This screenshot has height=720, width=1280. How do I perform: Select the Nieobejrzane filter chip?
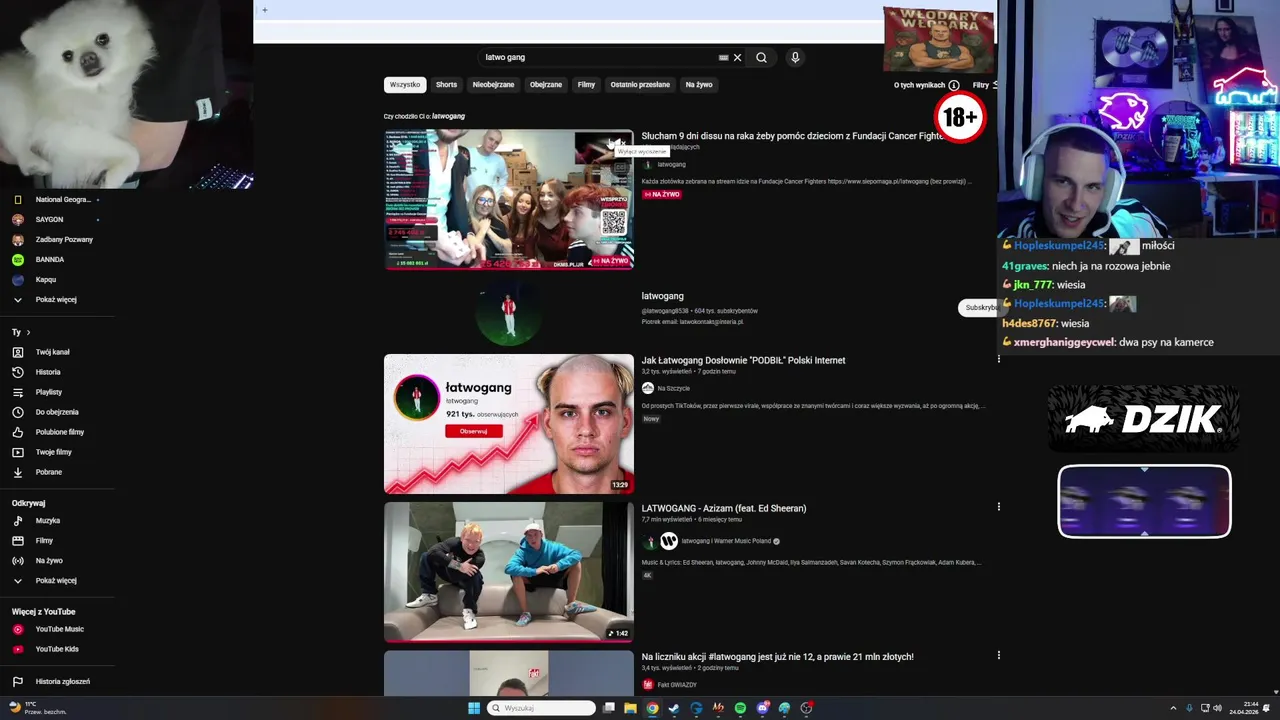click(493, 85)
